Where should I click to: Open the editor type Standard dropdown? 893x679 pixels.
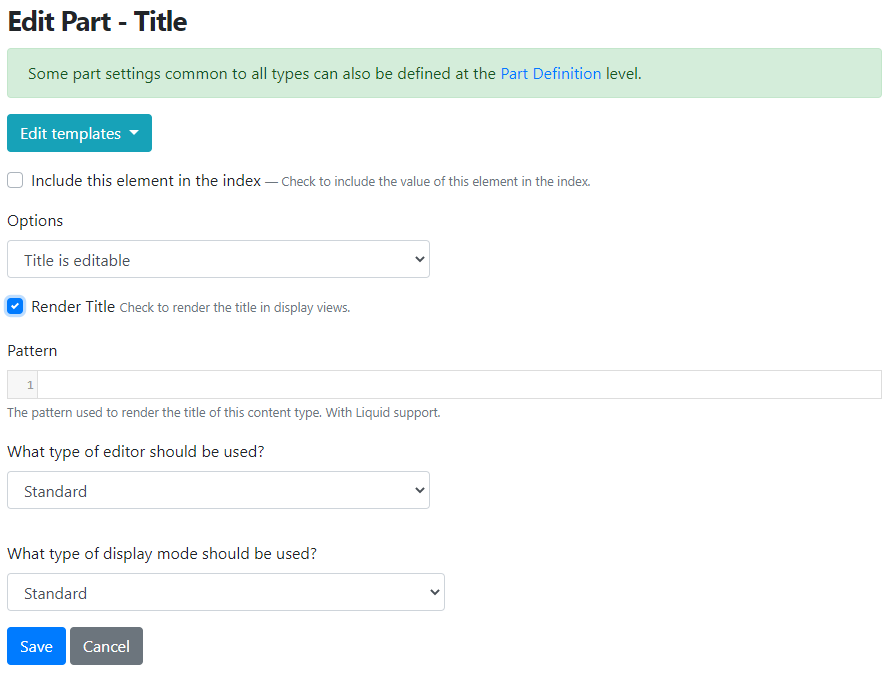tap(218, 490)
